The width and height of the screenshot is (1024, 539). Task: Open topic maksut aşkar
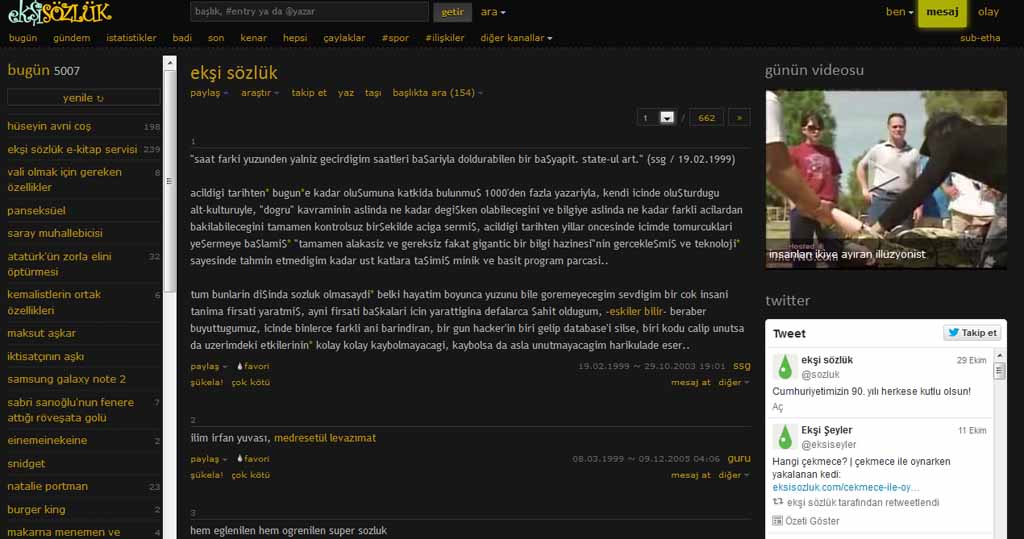(x=42, y=333)
